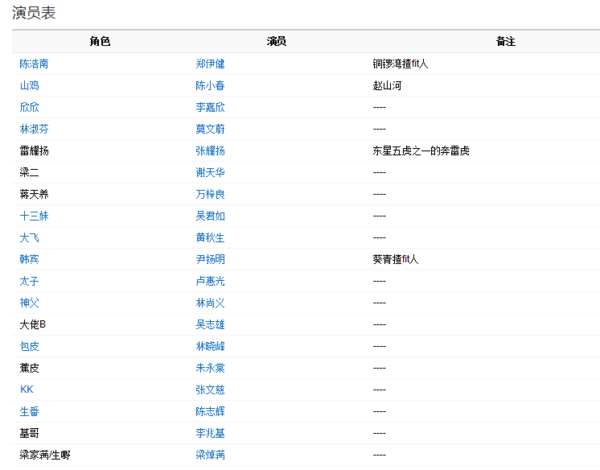
Task: Open 卢惠光 actor page
Action: coord(210,281)
